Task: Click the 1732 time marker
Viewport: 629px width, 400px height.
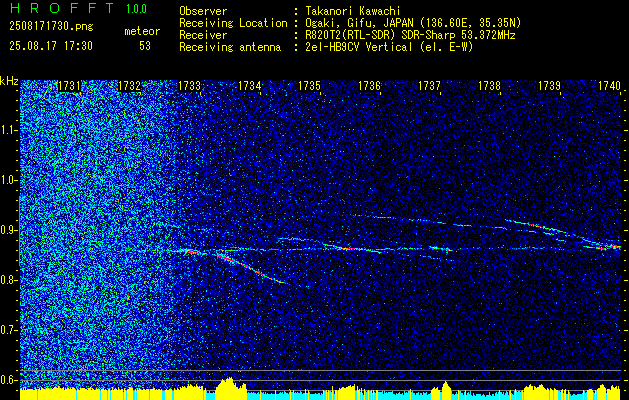Action: [x=130, y=86]
